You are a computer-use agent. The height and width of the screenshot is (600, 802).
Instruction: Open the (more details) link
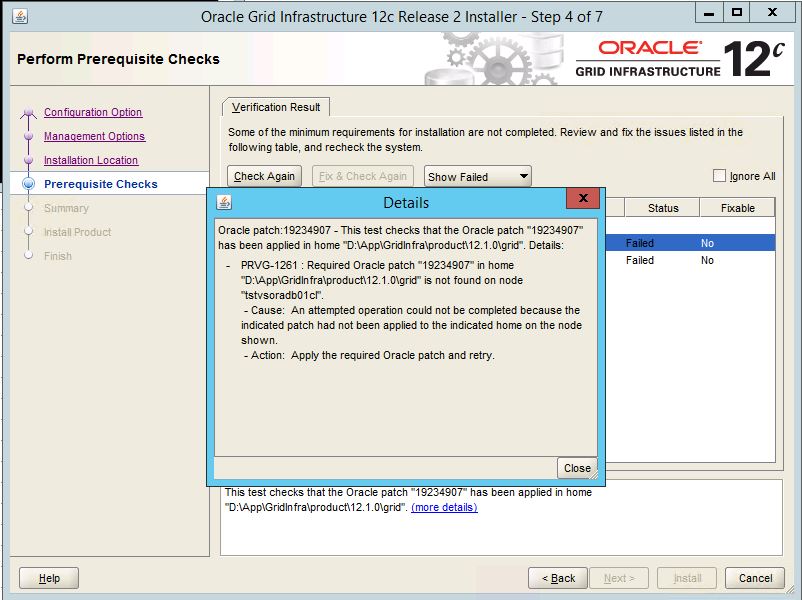point(444,507)
